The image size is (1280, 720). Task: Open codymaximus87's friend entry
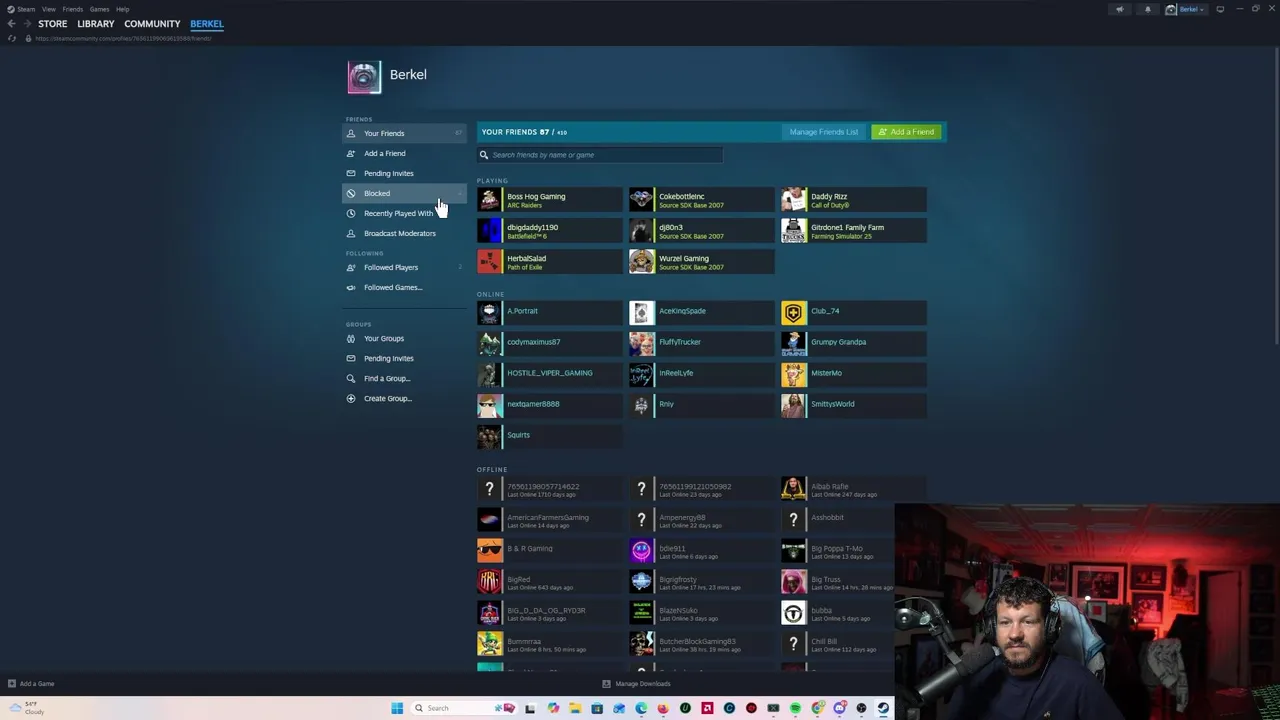[549, 345]
